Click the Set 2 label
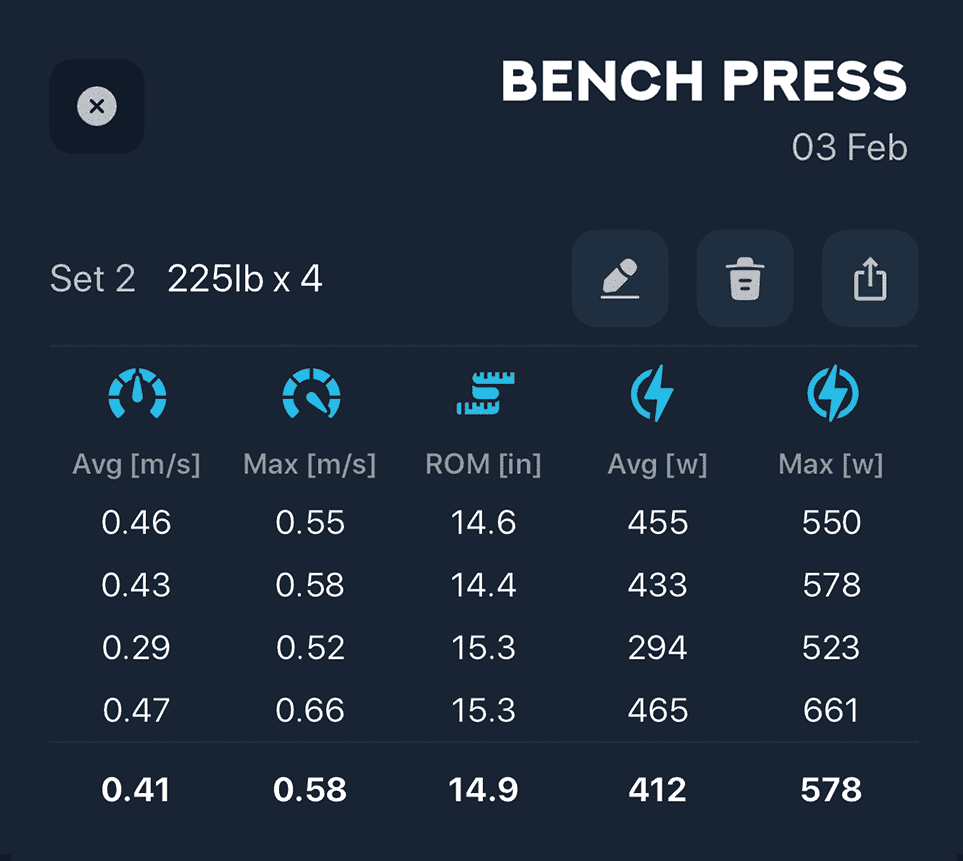 tap(93, 279)
